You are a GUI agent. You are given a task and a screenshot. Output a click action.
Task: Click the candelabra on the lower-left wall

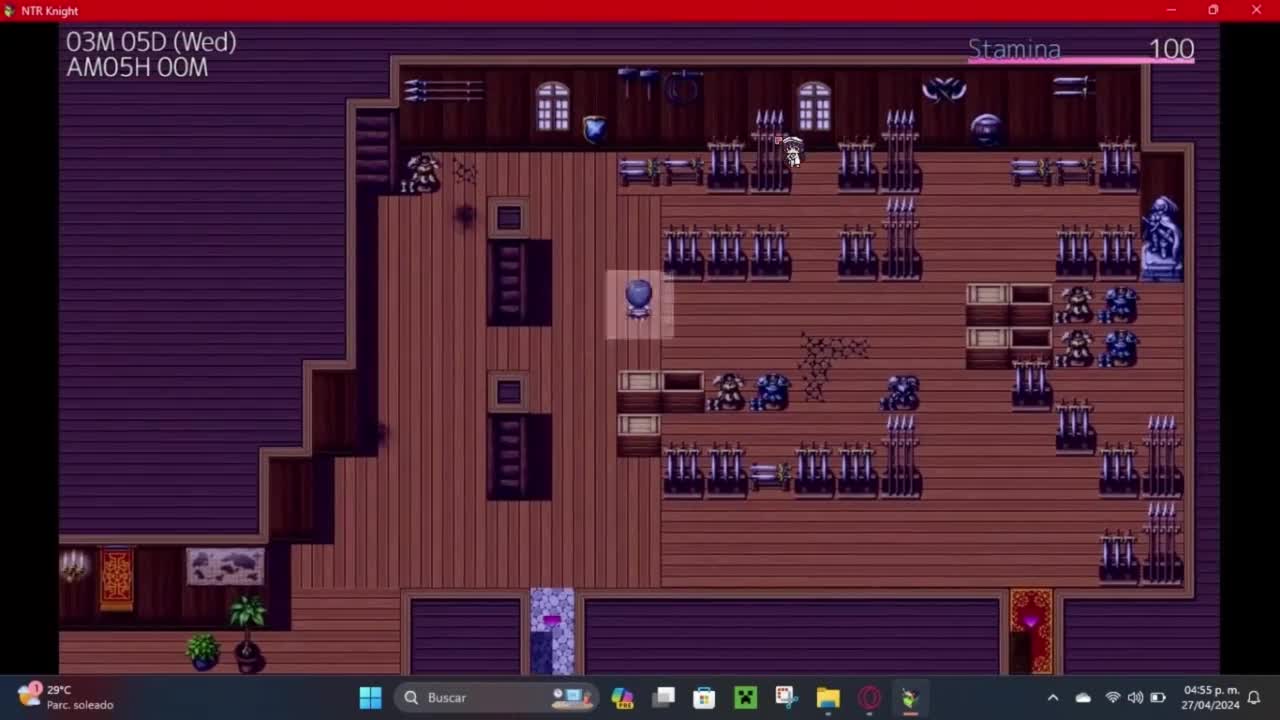click(x=73, y=567)
